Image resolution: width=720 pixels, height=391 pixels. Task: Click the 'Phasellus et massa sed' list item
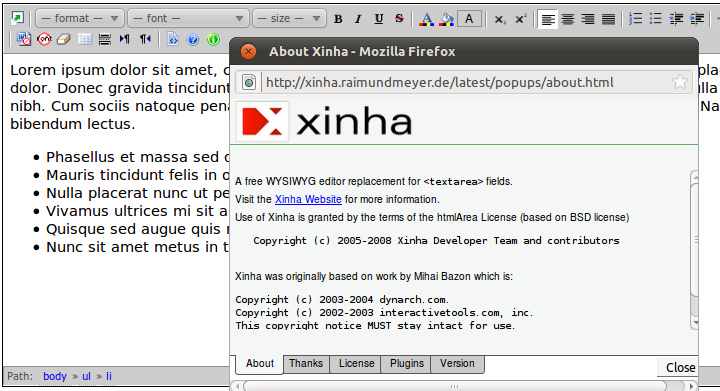(138, 157)
